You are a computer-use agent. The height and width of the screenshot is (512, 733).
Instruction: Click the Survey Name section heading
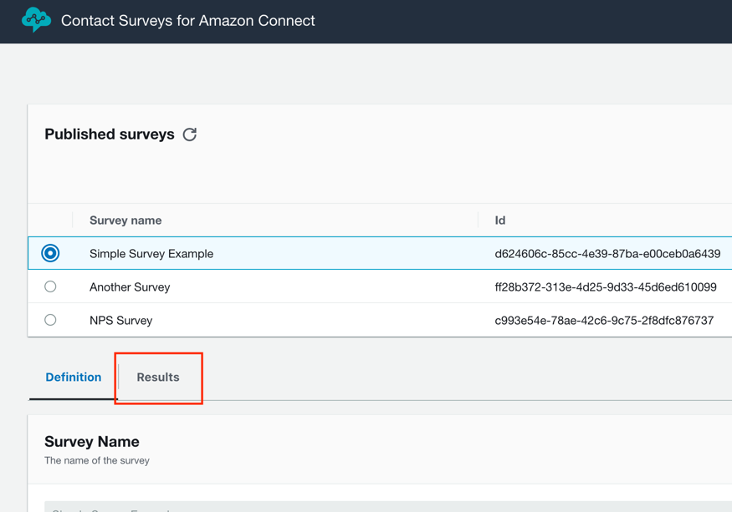[x=92, y=441]
